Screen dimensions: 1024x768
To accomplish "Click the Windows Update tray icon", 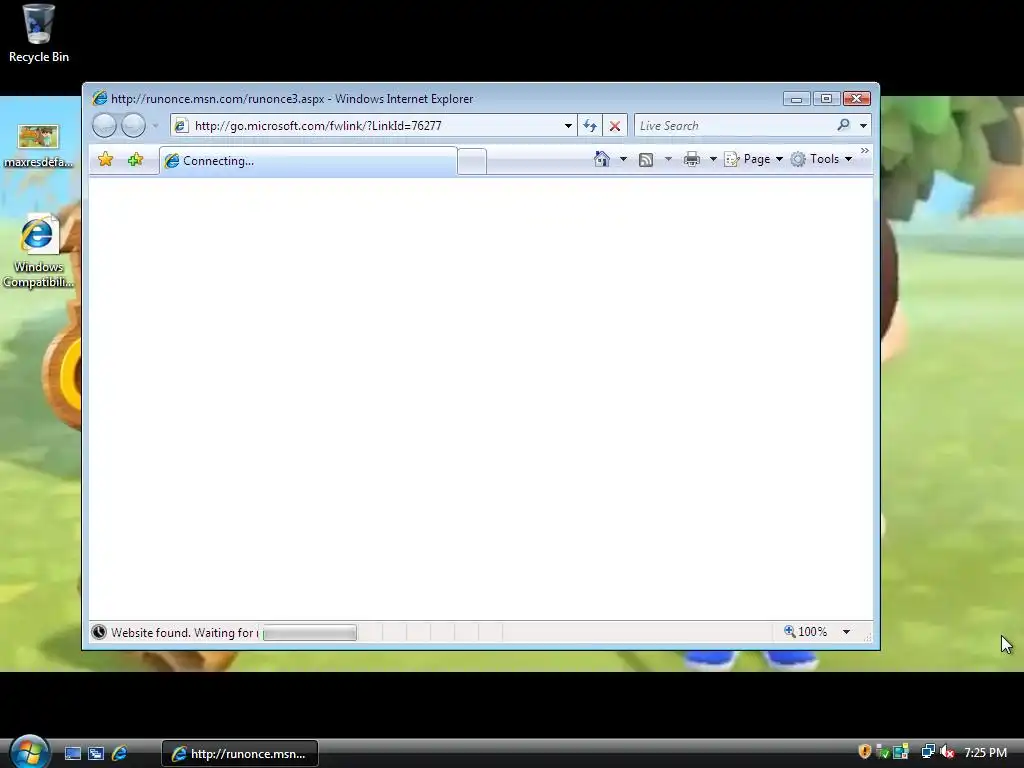I will pyautogui.click(x=901, y=752).
